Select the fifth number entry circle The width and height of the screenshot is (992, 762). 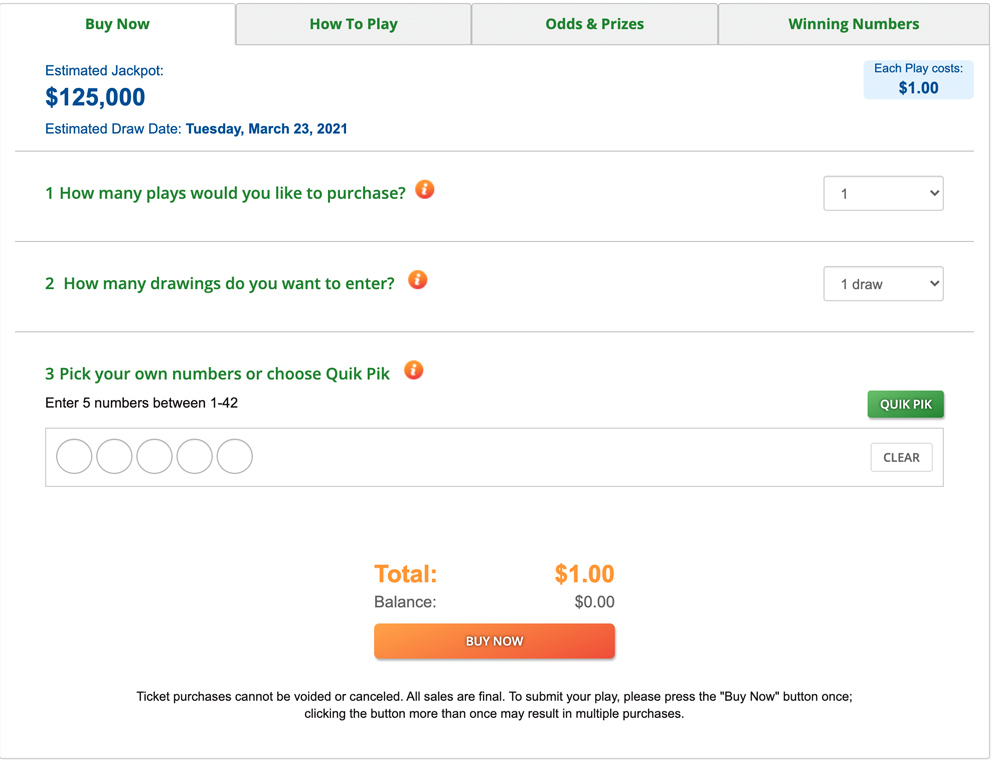(234, 456)
